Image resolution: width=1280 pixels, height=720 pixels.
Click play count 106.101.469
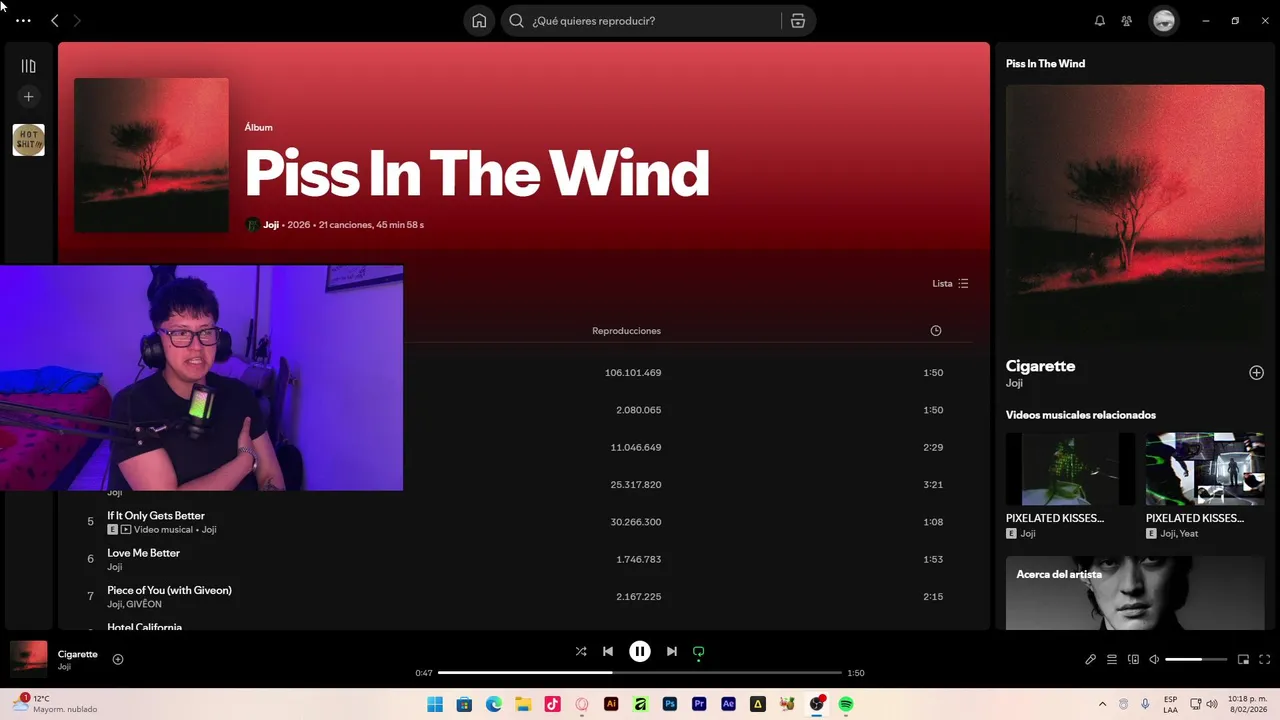[x=633, y=373]
